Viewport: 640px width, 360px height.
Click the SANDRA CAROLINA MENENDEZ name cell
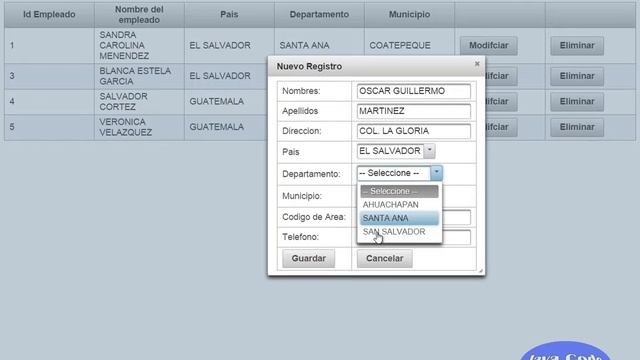click(139, 45)
